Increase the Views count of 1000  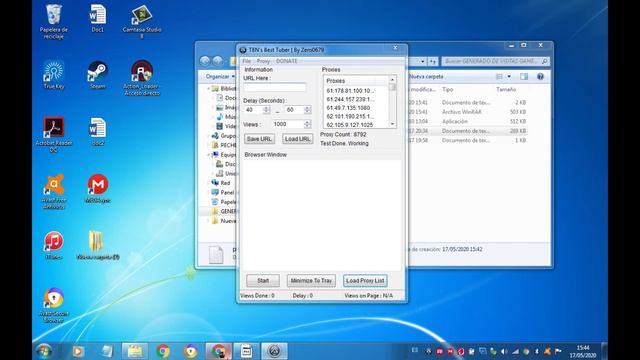point(307,122)
